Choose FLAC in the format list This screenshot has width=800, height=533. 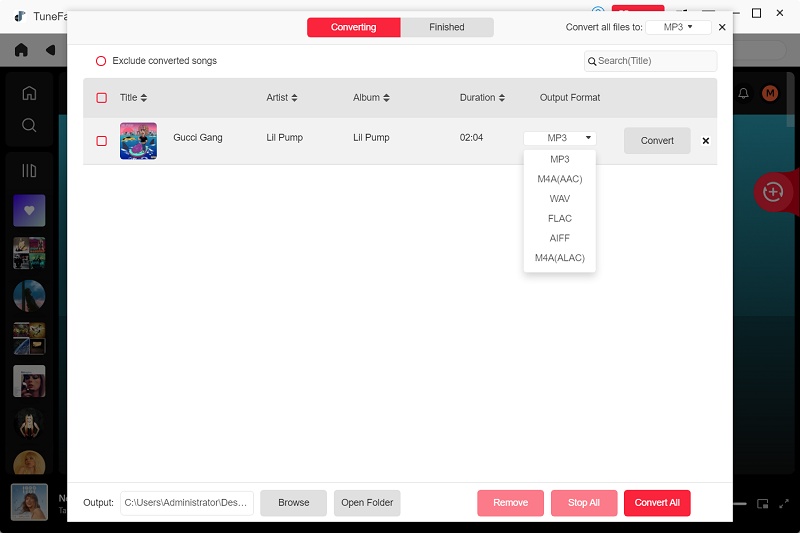pos(560,218)
